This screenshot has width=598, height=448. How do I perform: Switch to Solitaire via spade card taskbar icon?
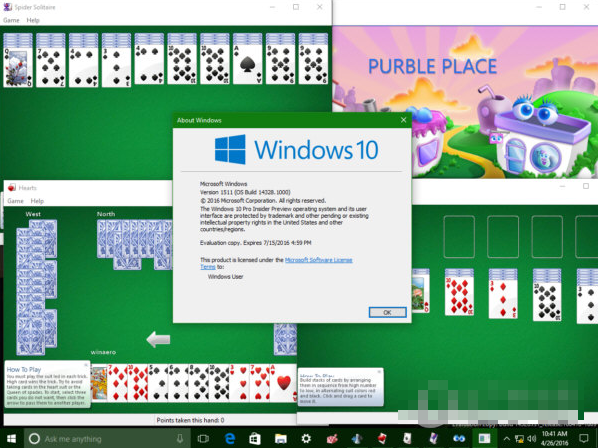coord(407,438)
